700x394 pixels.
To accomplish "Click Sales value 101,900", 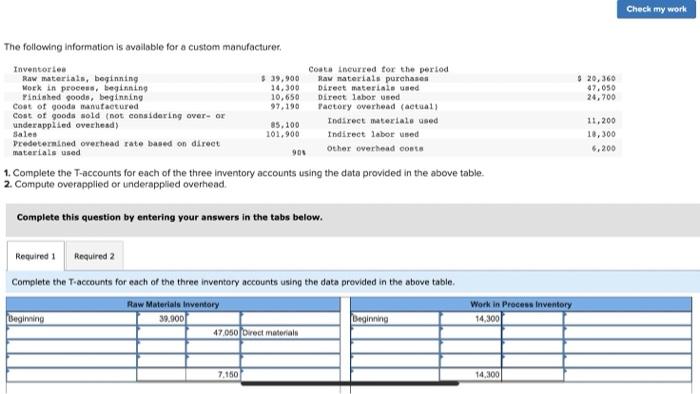I will (x=283, y=134).
